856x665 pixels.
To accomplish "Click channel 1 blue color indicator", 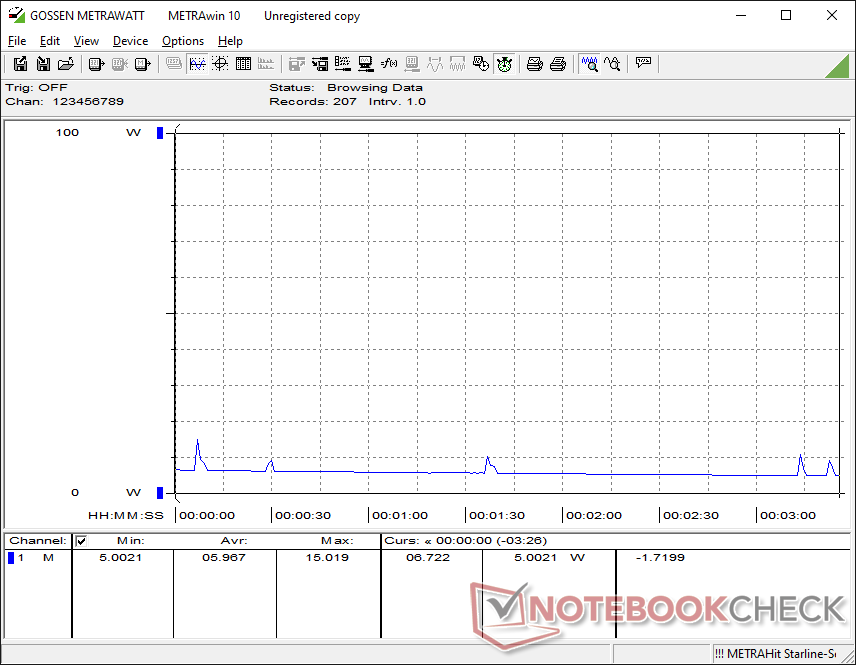I will pos(11,557).
